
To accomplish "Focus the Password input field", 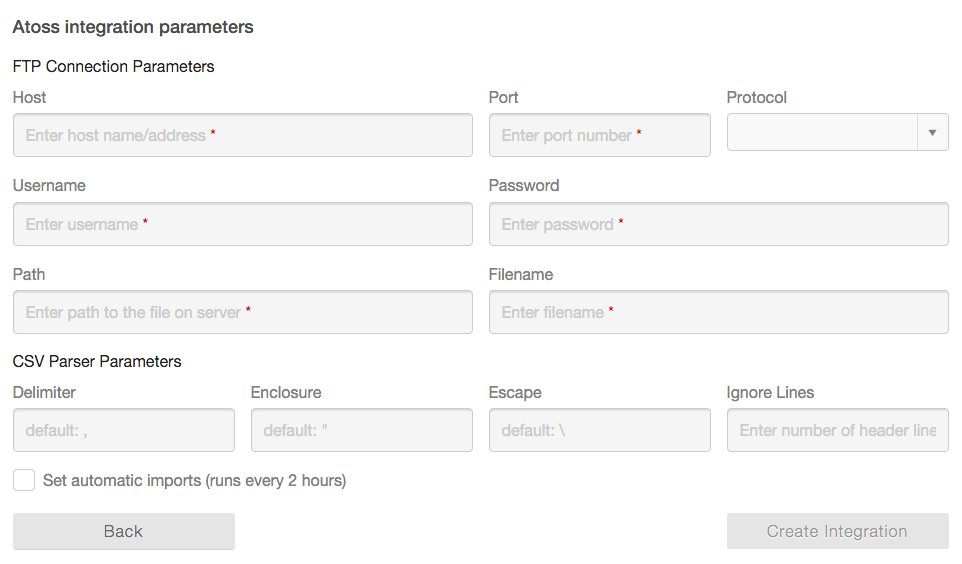I will 718,224.
